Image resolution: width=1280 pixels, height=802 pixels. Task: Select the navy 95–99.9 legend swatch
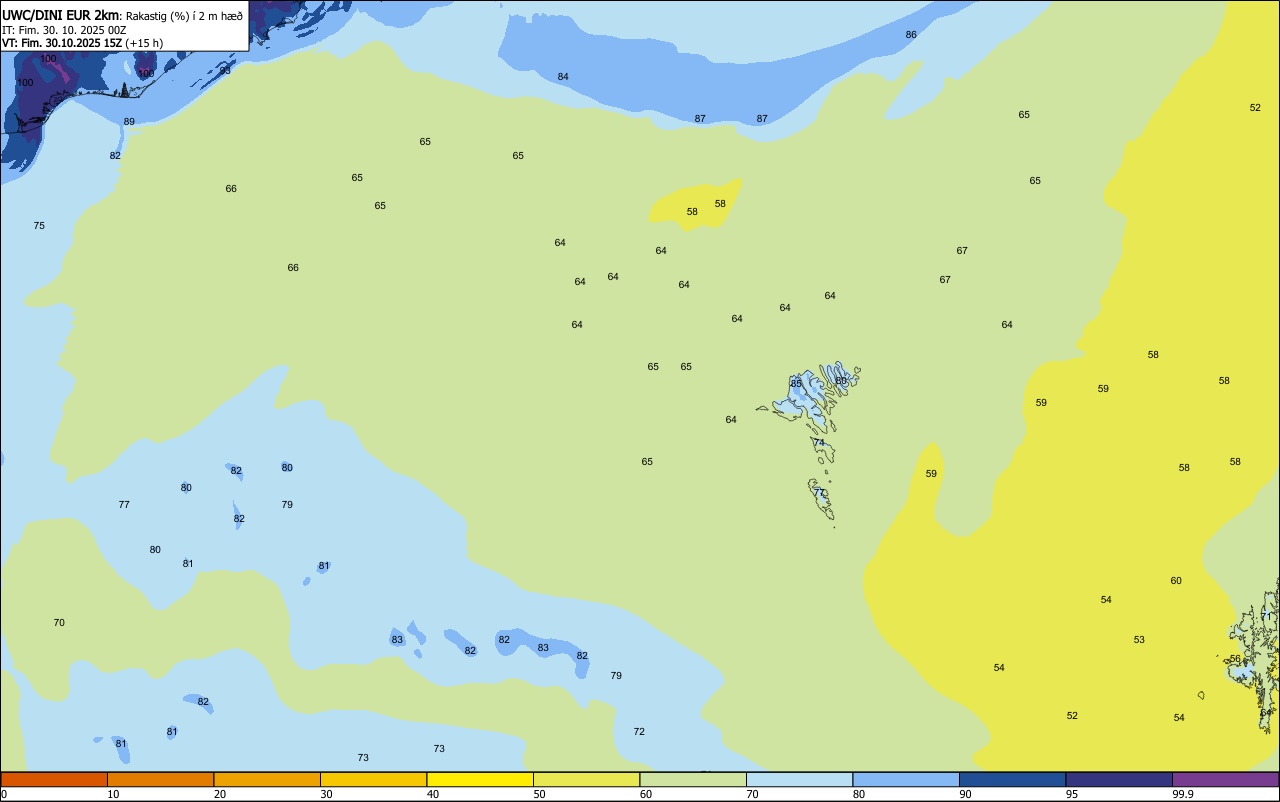coord(1119,779)
